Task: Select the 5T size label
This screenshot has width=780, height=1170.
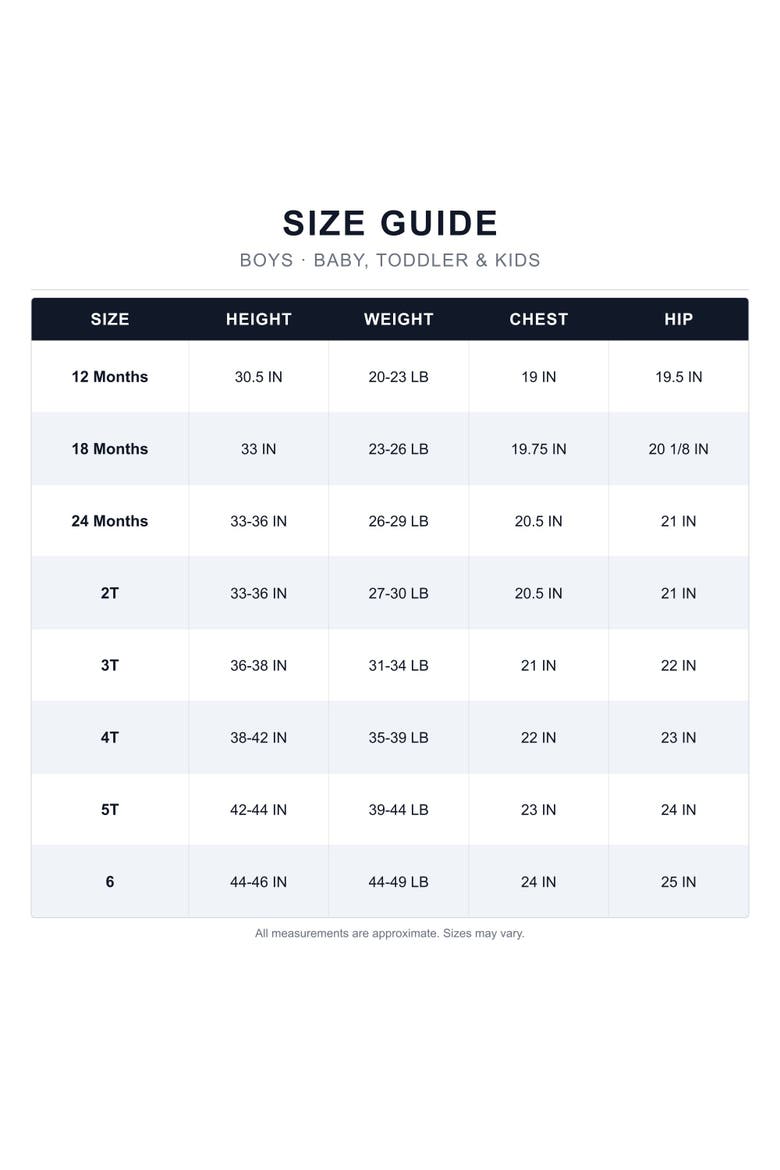Action: tap(110, 810)
